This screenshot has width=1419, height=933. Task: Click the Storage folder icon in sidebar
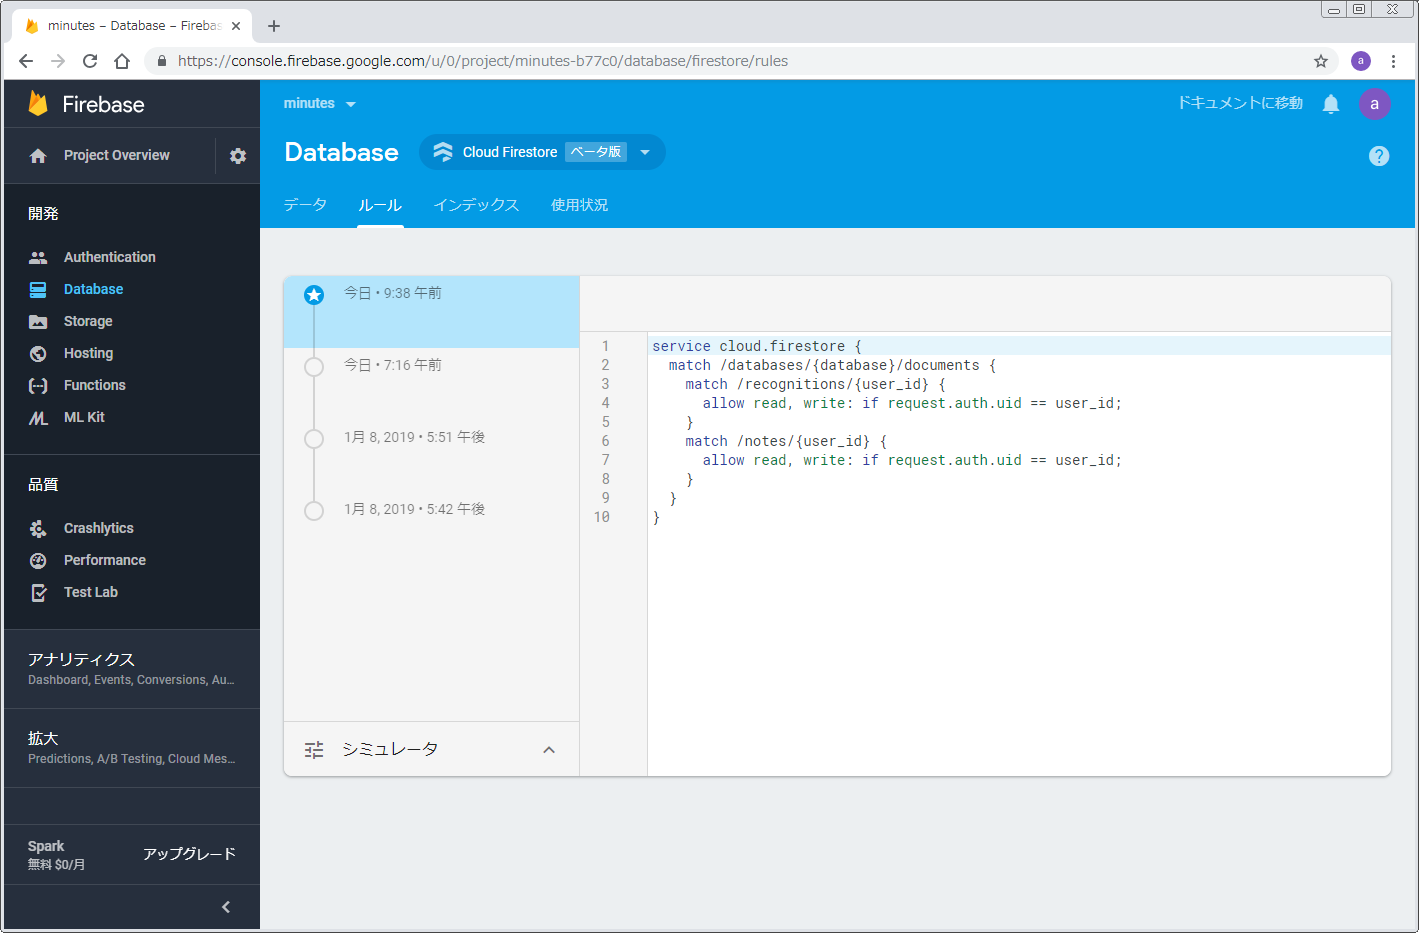click(x=38, y=321)
